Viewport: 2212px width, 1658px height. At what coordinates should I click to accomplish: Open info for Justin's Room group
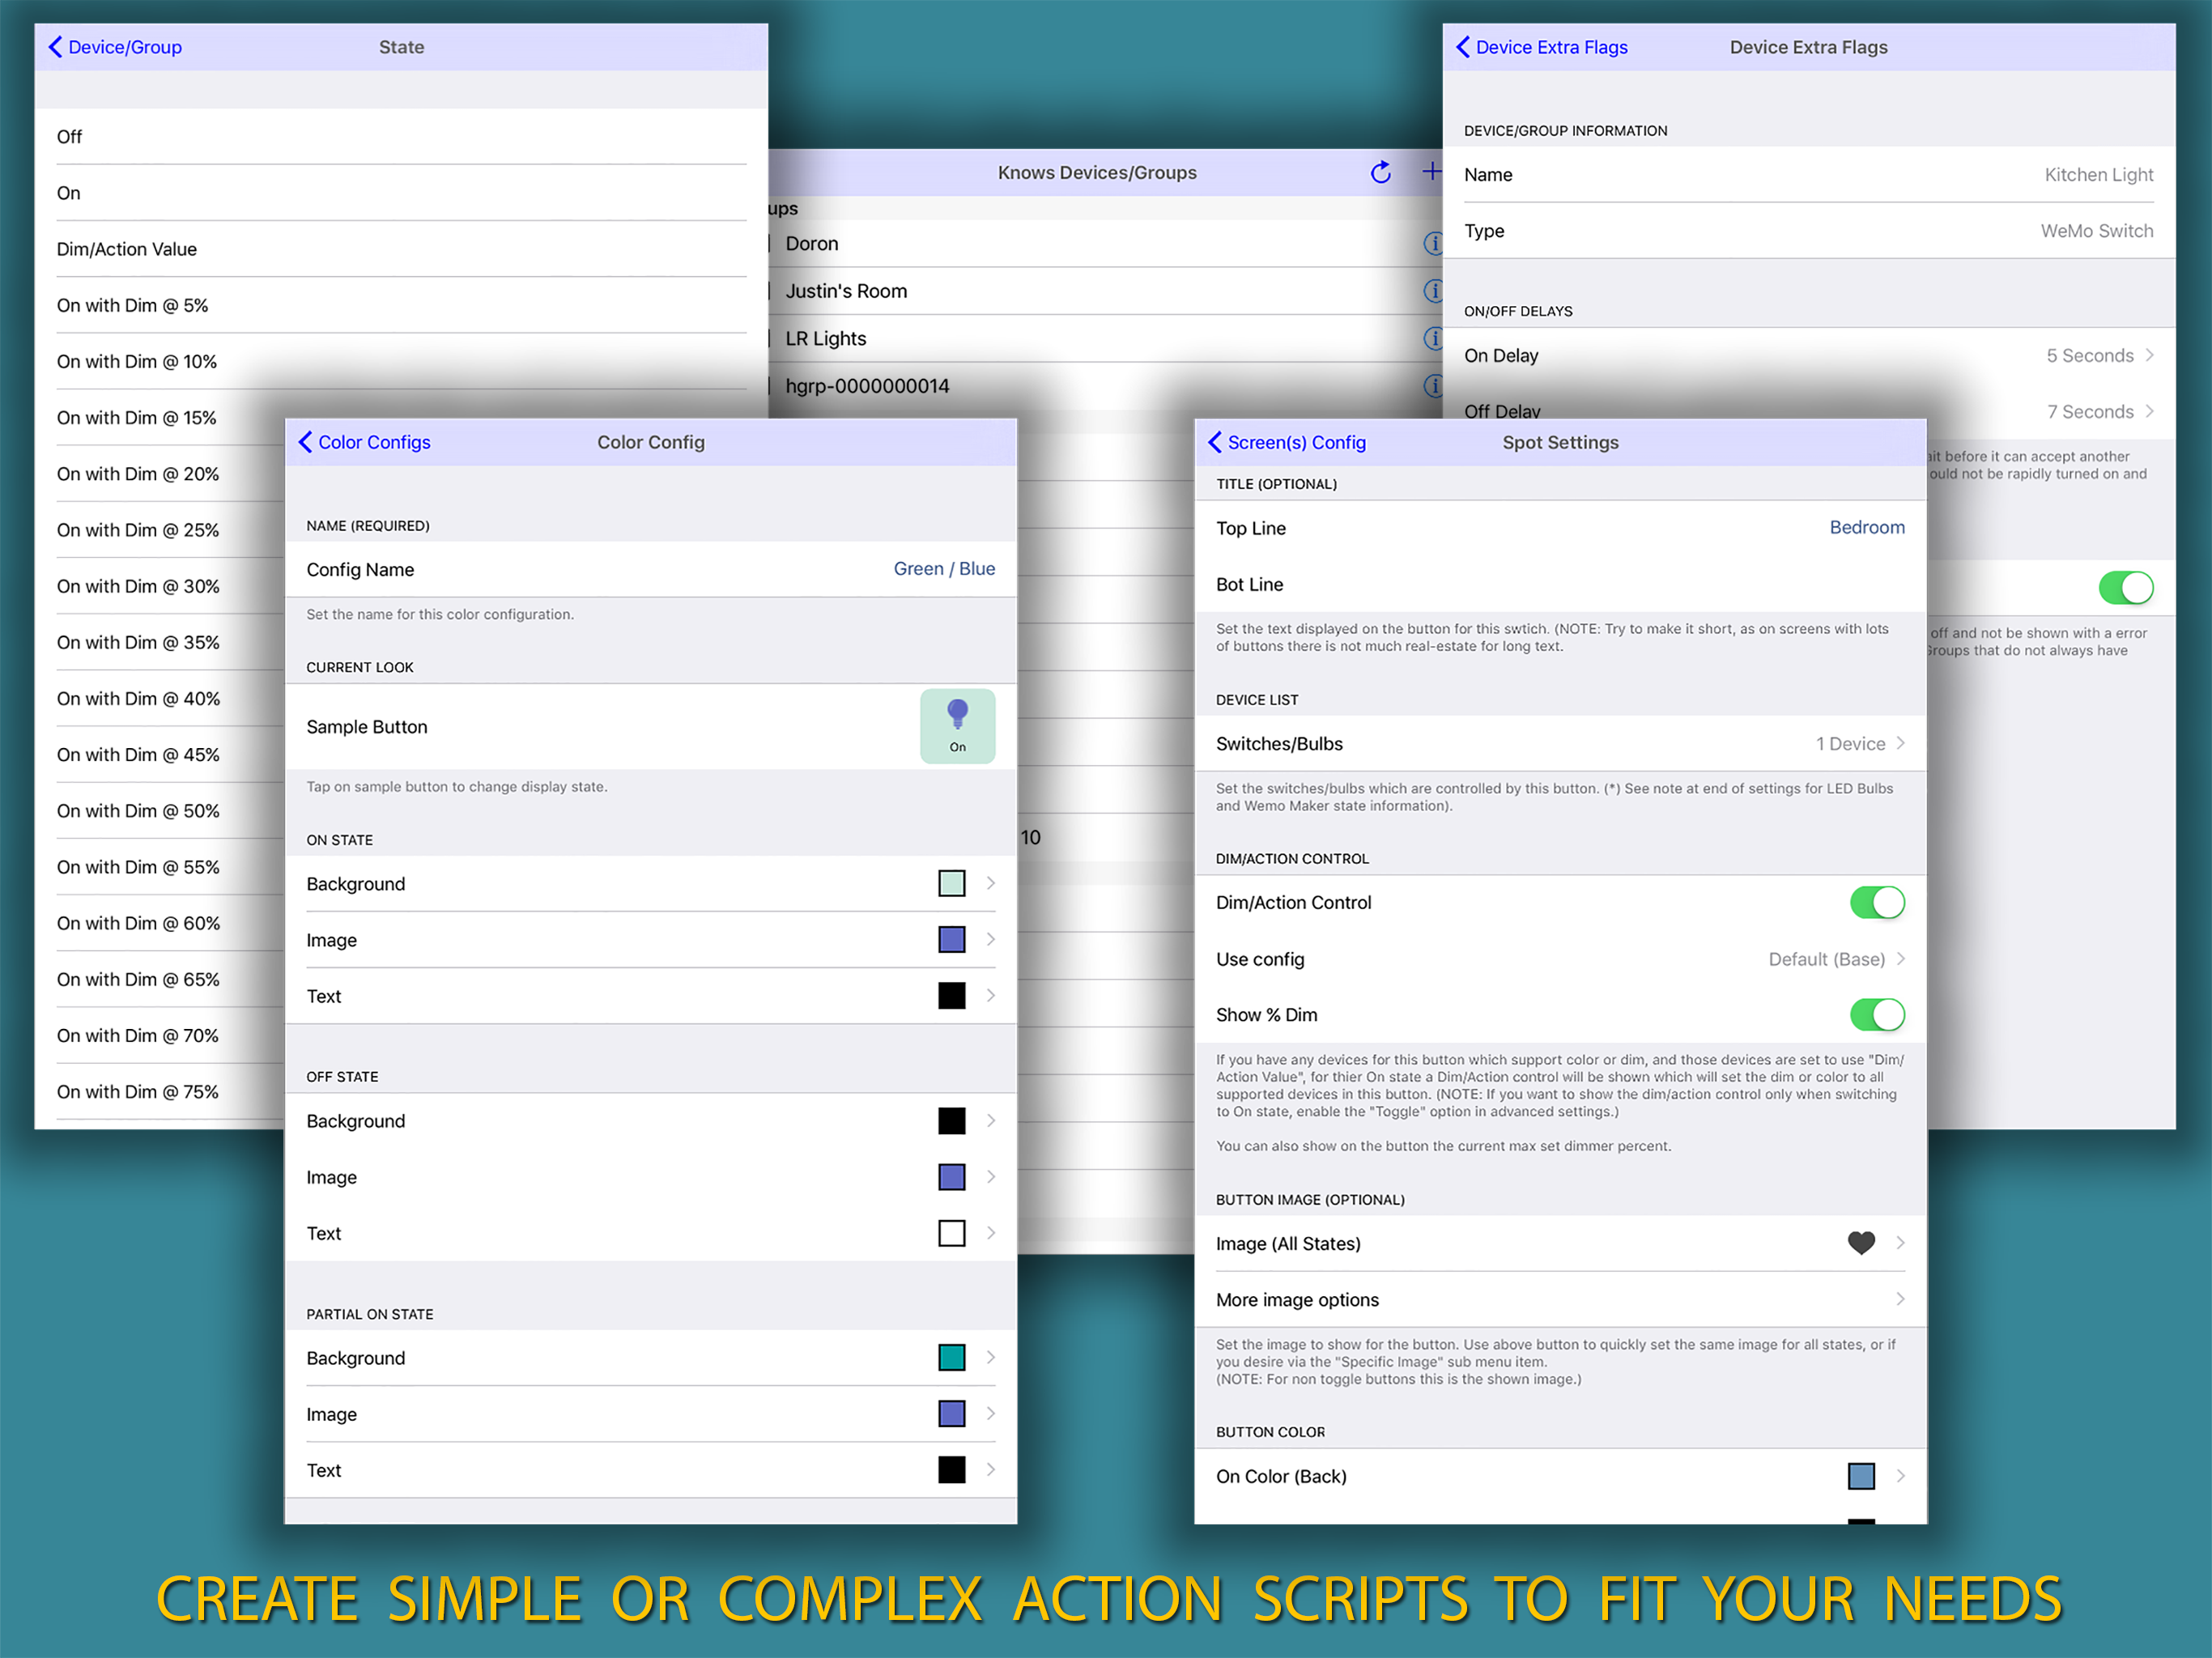pyautogui.click(x=1432, y=291)
